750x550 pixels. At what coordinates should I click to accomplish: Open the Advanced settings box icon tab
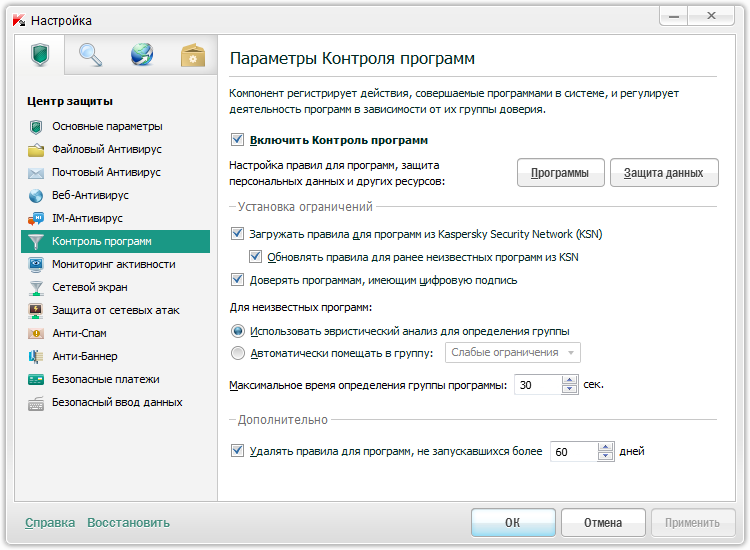pos(193,55)
